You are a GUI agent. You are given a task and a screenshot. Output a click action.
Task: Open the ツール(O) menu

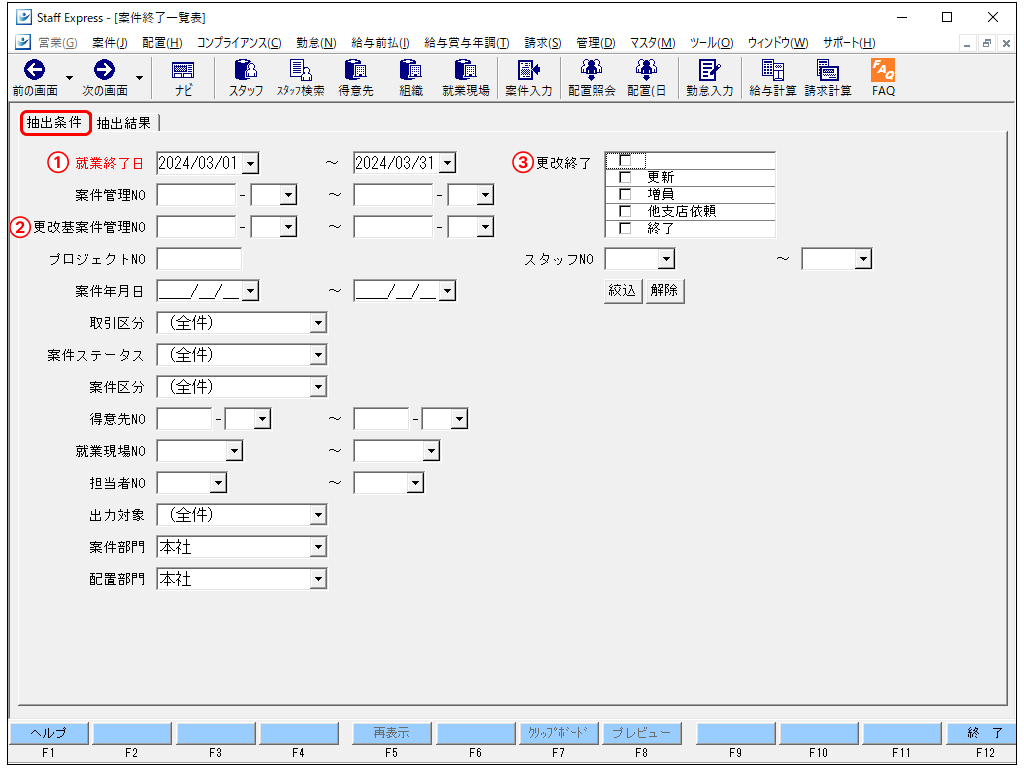coord(711,43)
